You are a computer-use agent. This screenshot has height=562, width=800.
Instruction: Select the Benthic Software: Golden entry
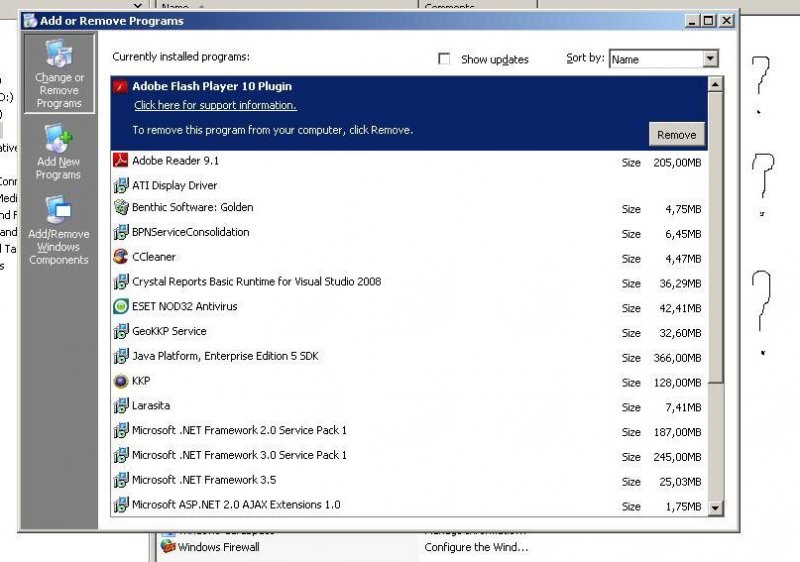click(409, 208)
